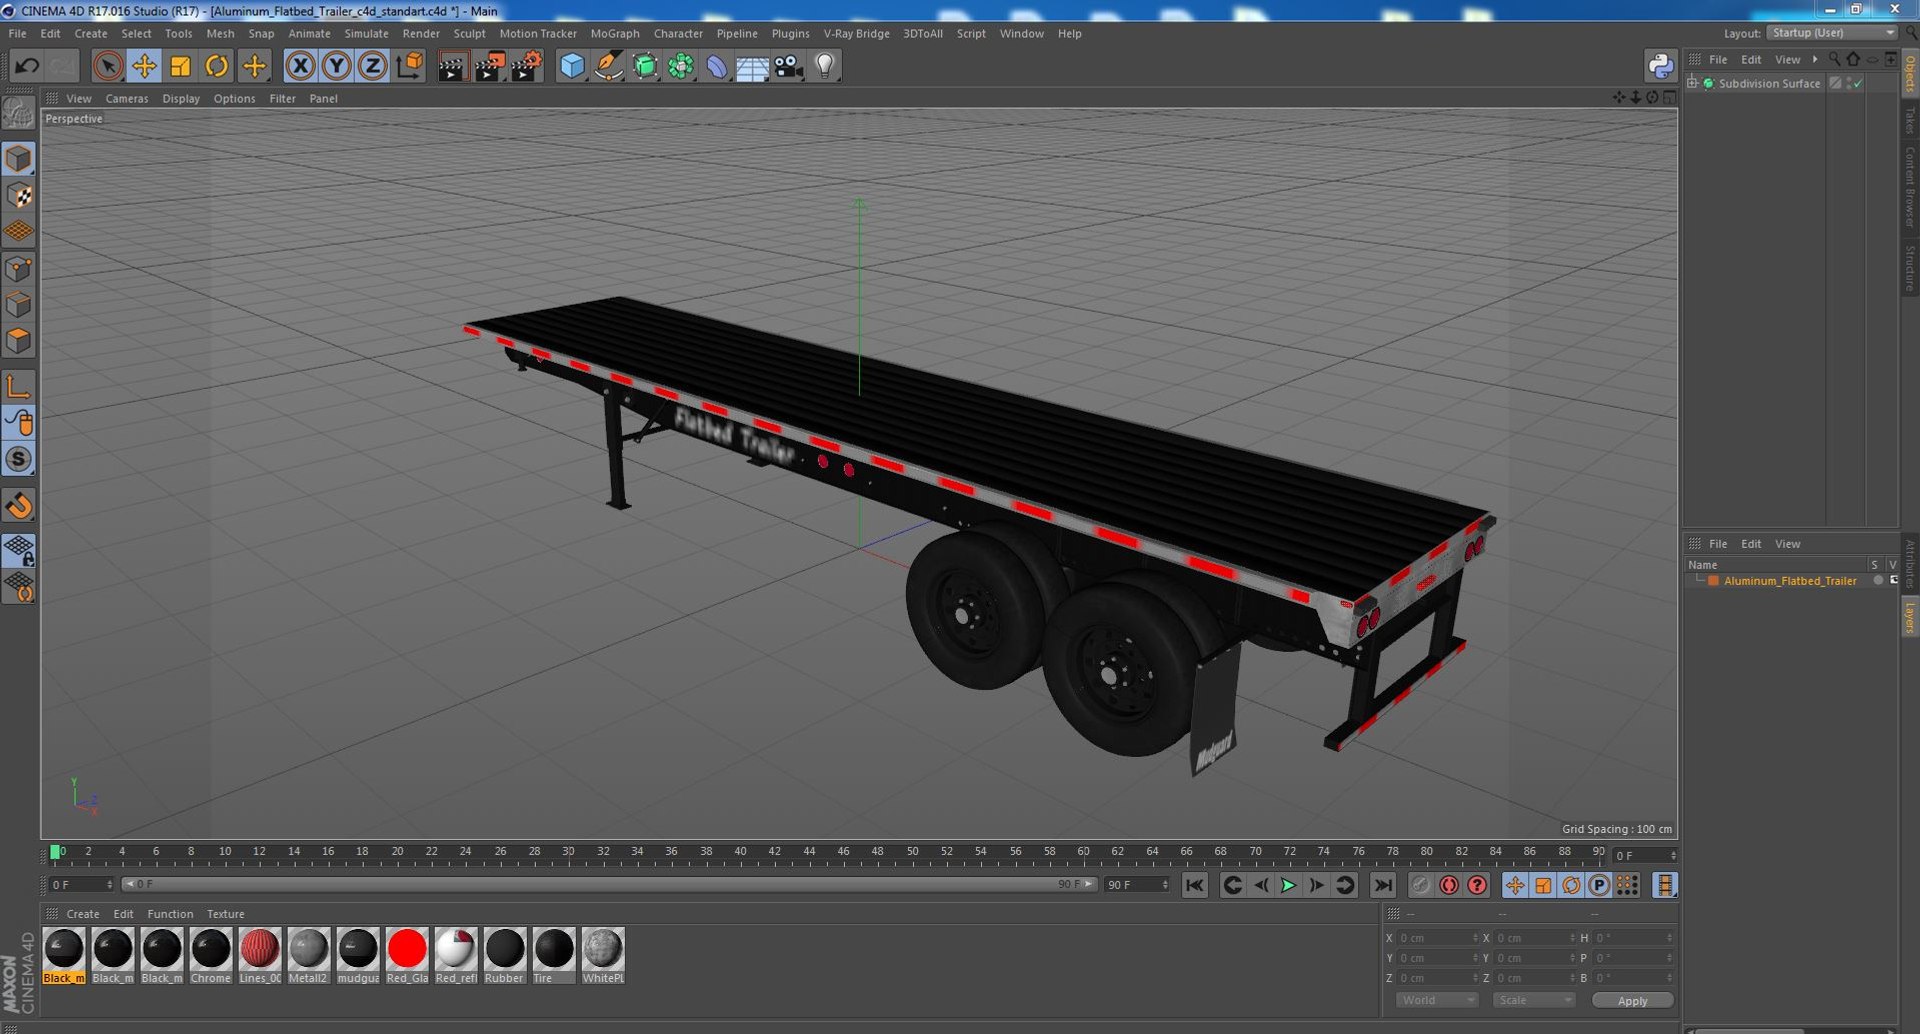
Task: Switch to Edges mode
Action: (x=19, y=304)
